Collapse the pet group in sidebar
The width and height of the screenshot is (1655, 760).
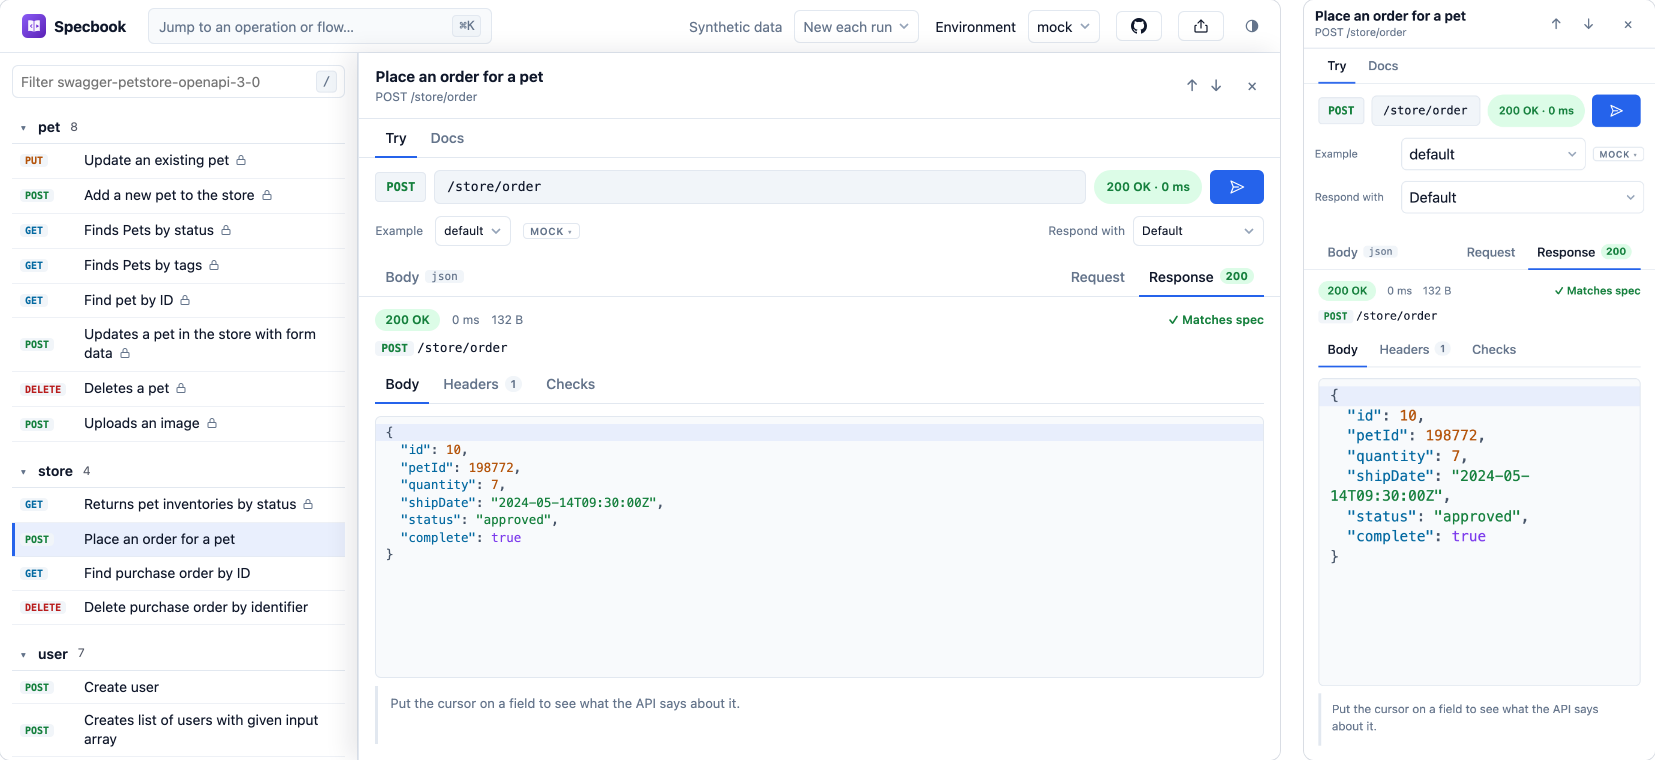(x=23, y=128)
